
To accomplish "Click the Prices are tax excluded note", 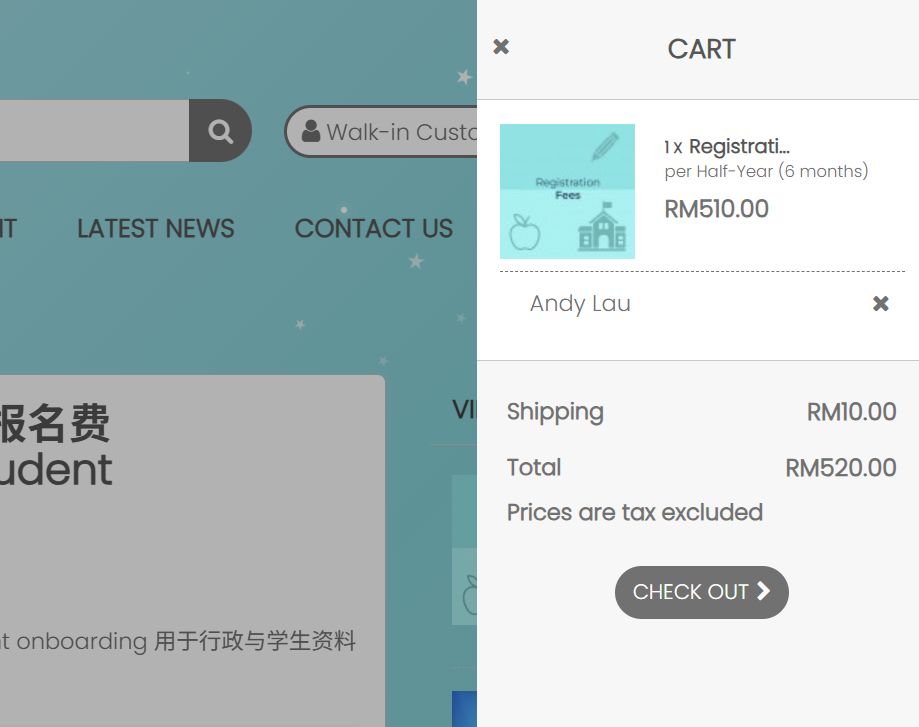I will (634, 513).
